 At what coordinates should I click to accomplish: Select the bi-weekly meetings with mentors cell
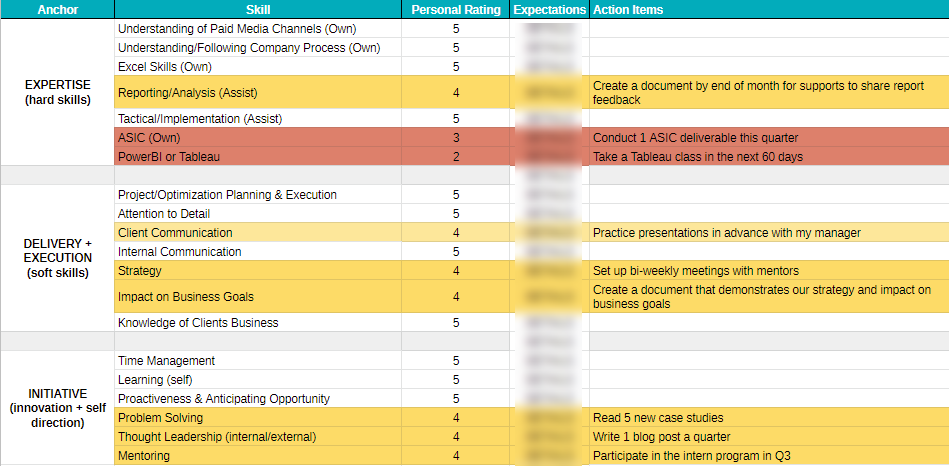[695, 271]
